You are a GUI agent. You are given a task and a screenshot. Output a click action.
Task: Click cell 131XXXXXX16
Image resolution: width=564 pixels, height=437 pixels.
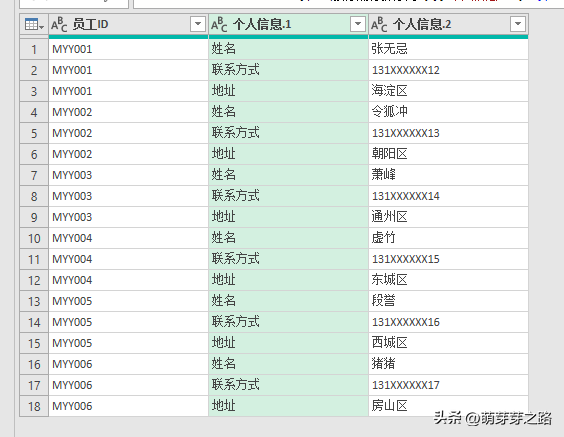coord(449,322)
